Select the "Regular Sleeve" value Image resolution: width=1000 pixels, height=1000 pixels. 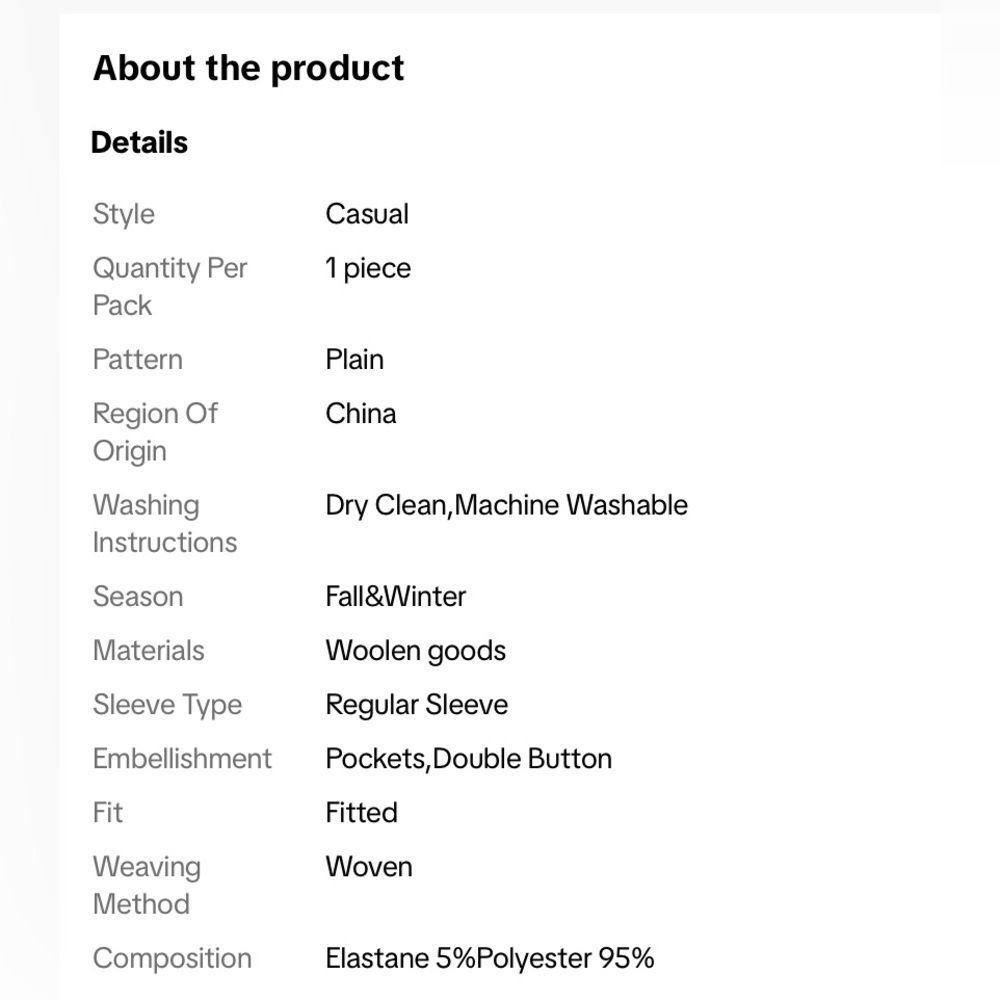(416, 705)
